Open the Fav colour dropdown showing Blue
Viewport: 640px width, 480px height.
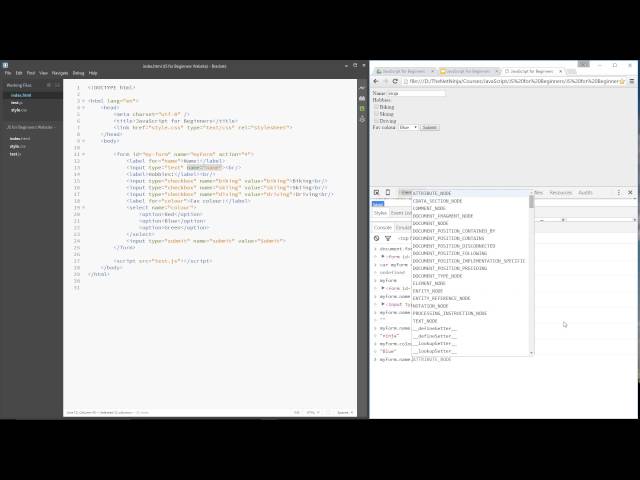[x=408, y=127]
